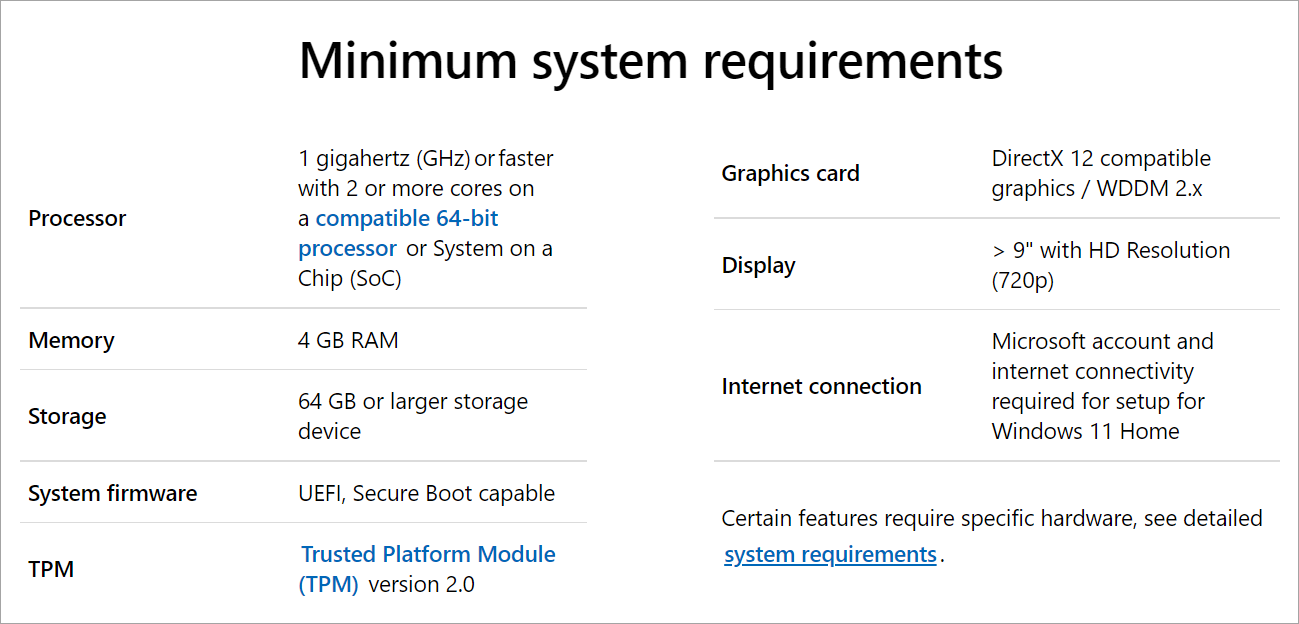Viewport: 1299px width, 624px height.
Task: Follow the system requirements link
Action: [830, 554]
